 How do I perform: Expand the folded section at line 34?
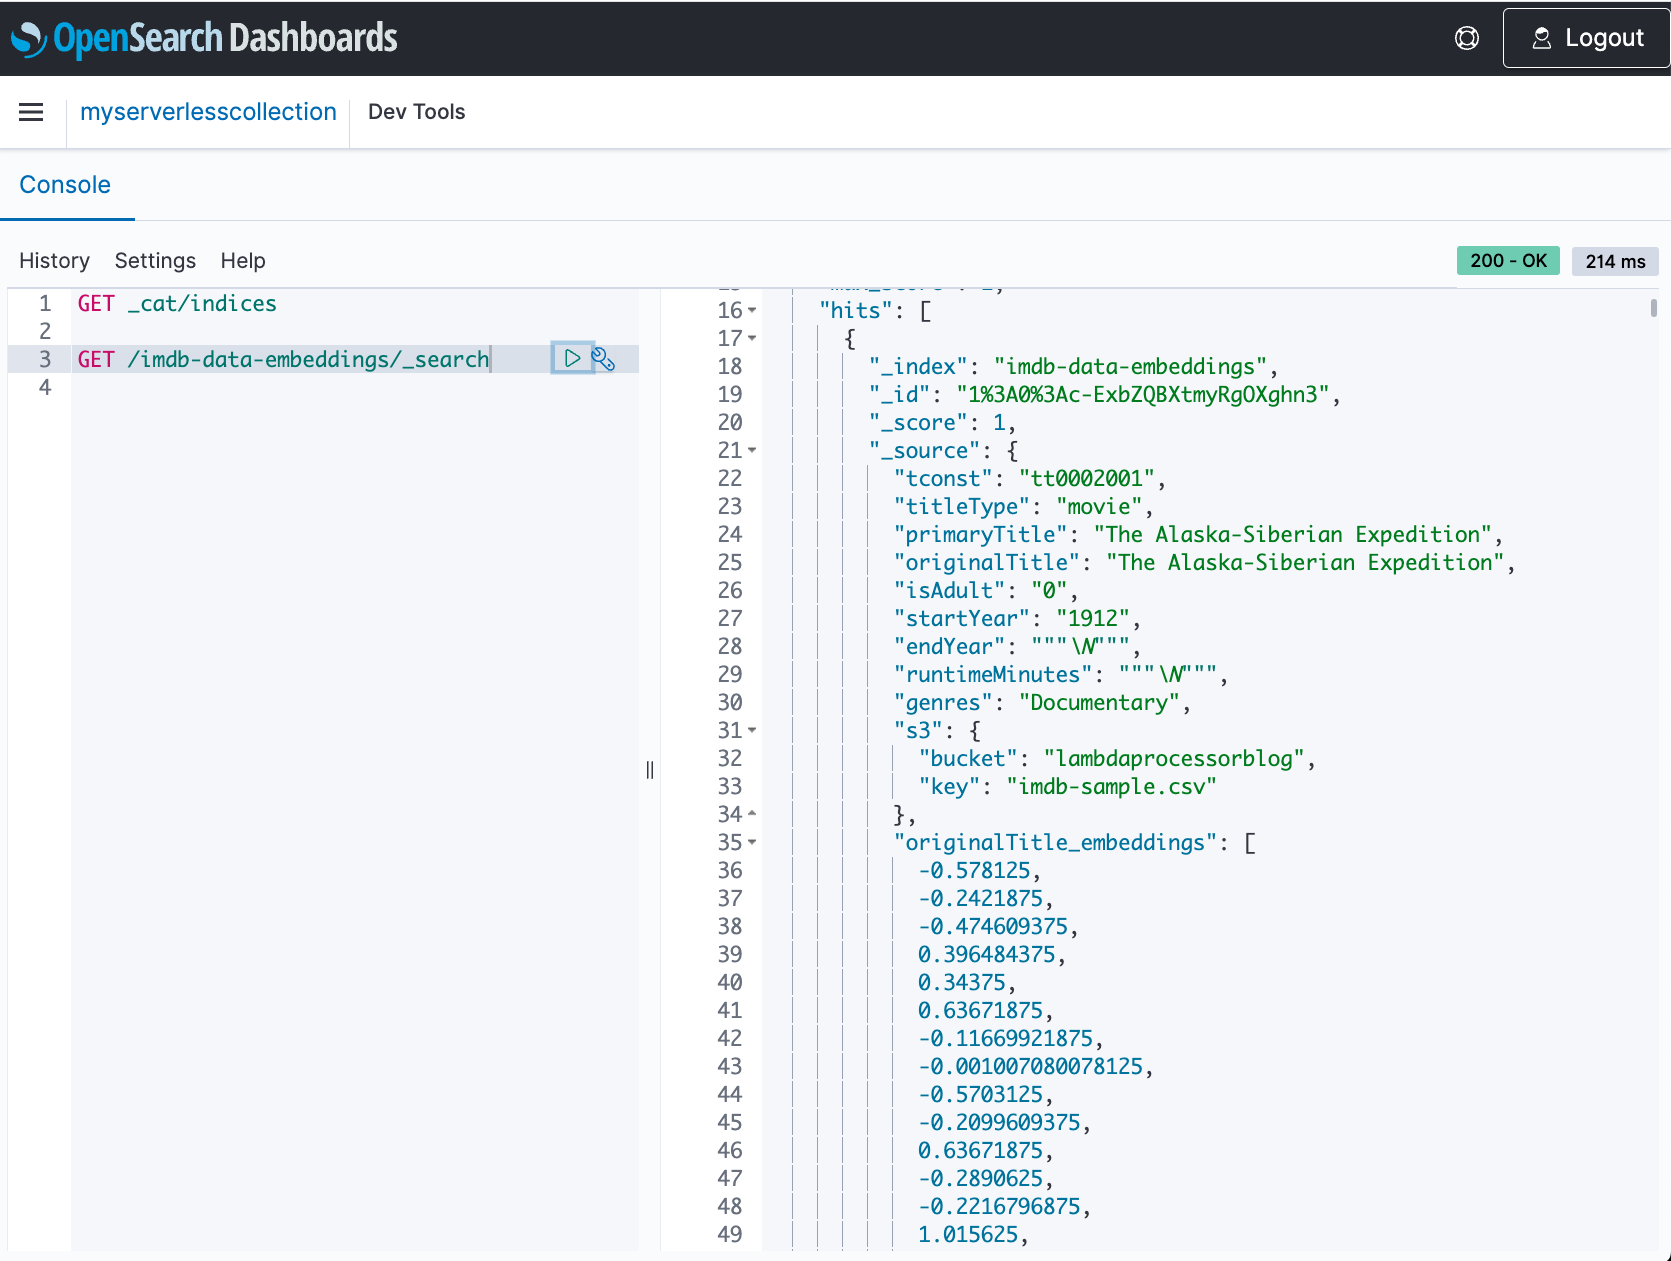[750, 814]
